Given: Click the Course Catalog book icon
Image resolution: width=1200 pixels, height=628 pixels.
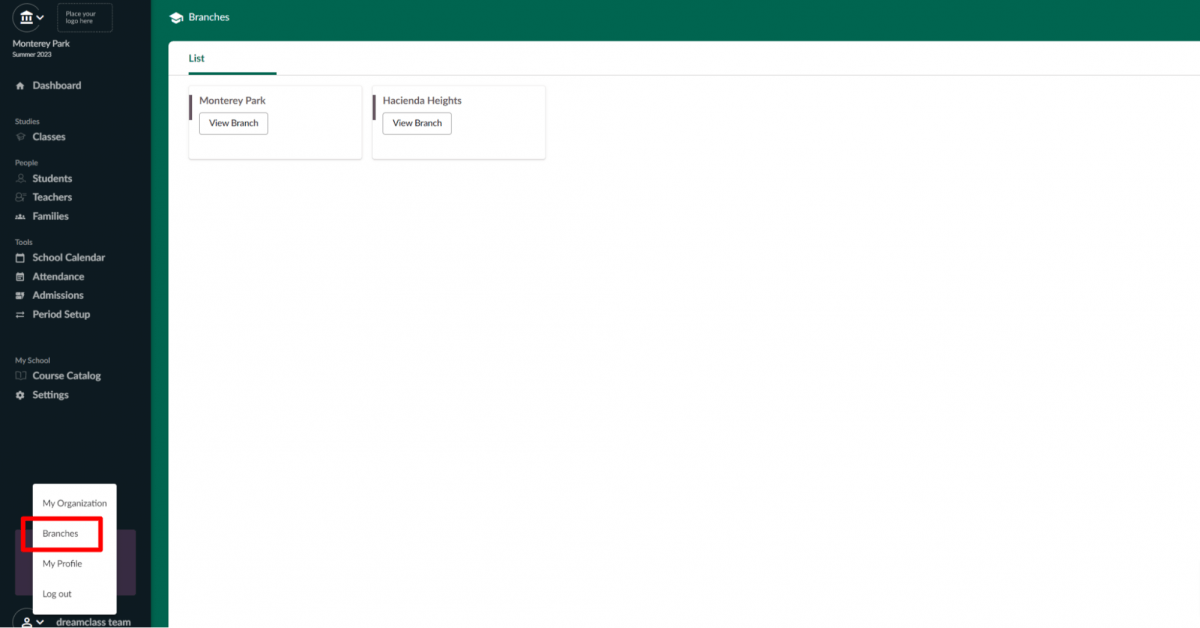Looking at the screenshot, I should coord(20,376).
